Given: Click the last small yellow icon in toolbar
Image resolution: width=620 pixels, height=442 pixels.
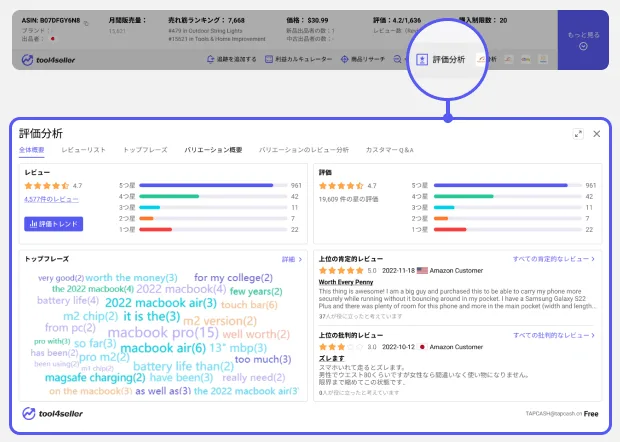Looking at the screenshot, I should coord(543,59).
